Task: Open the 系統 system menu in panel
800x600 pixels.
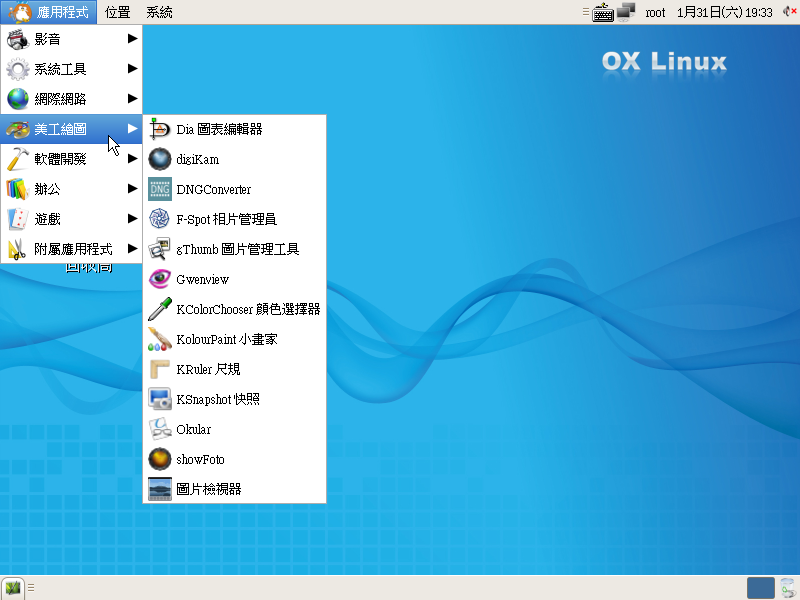Action: point(159,12)
